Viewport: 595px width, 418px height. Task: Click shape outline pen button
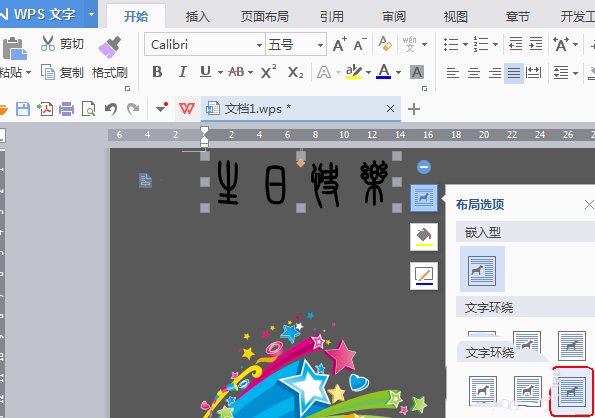[424, 276]
